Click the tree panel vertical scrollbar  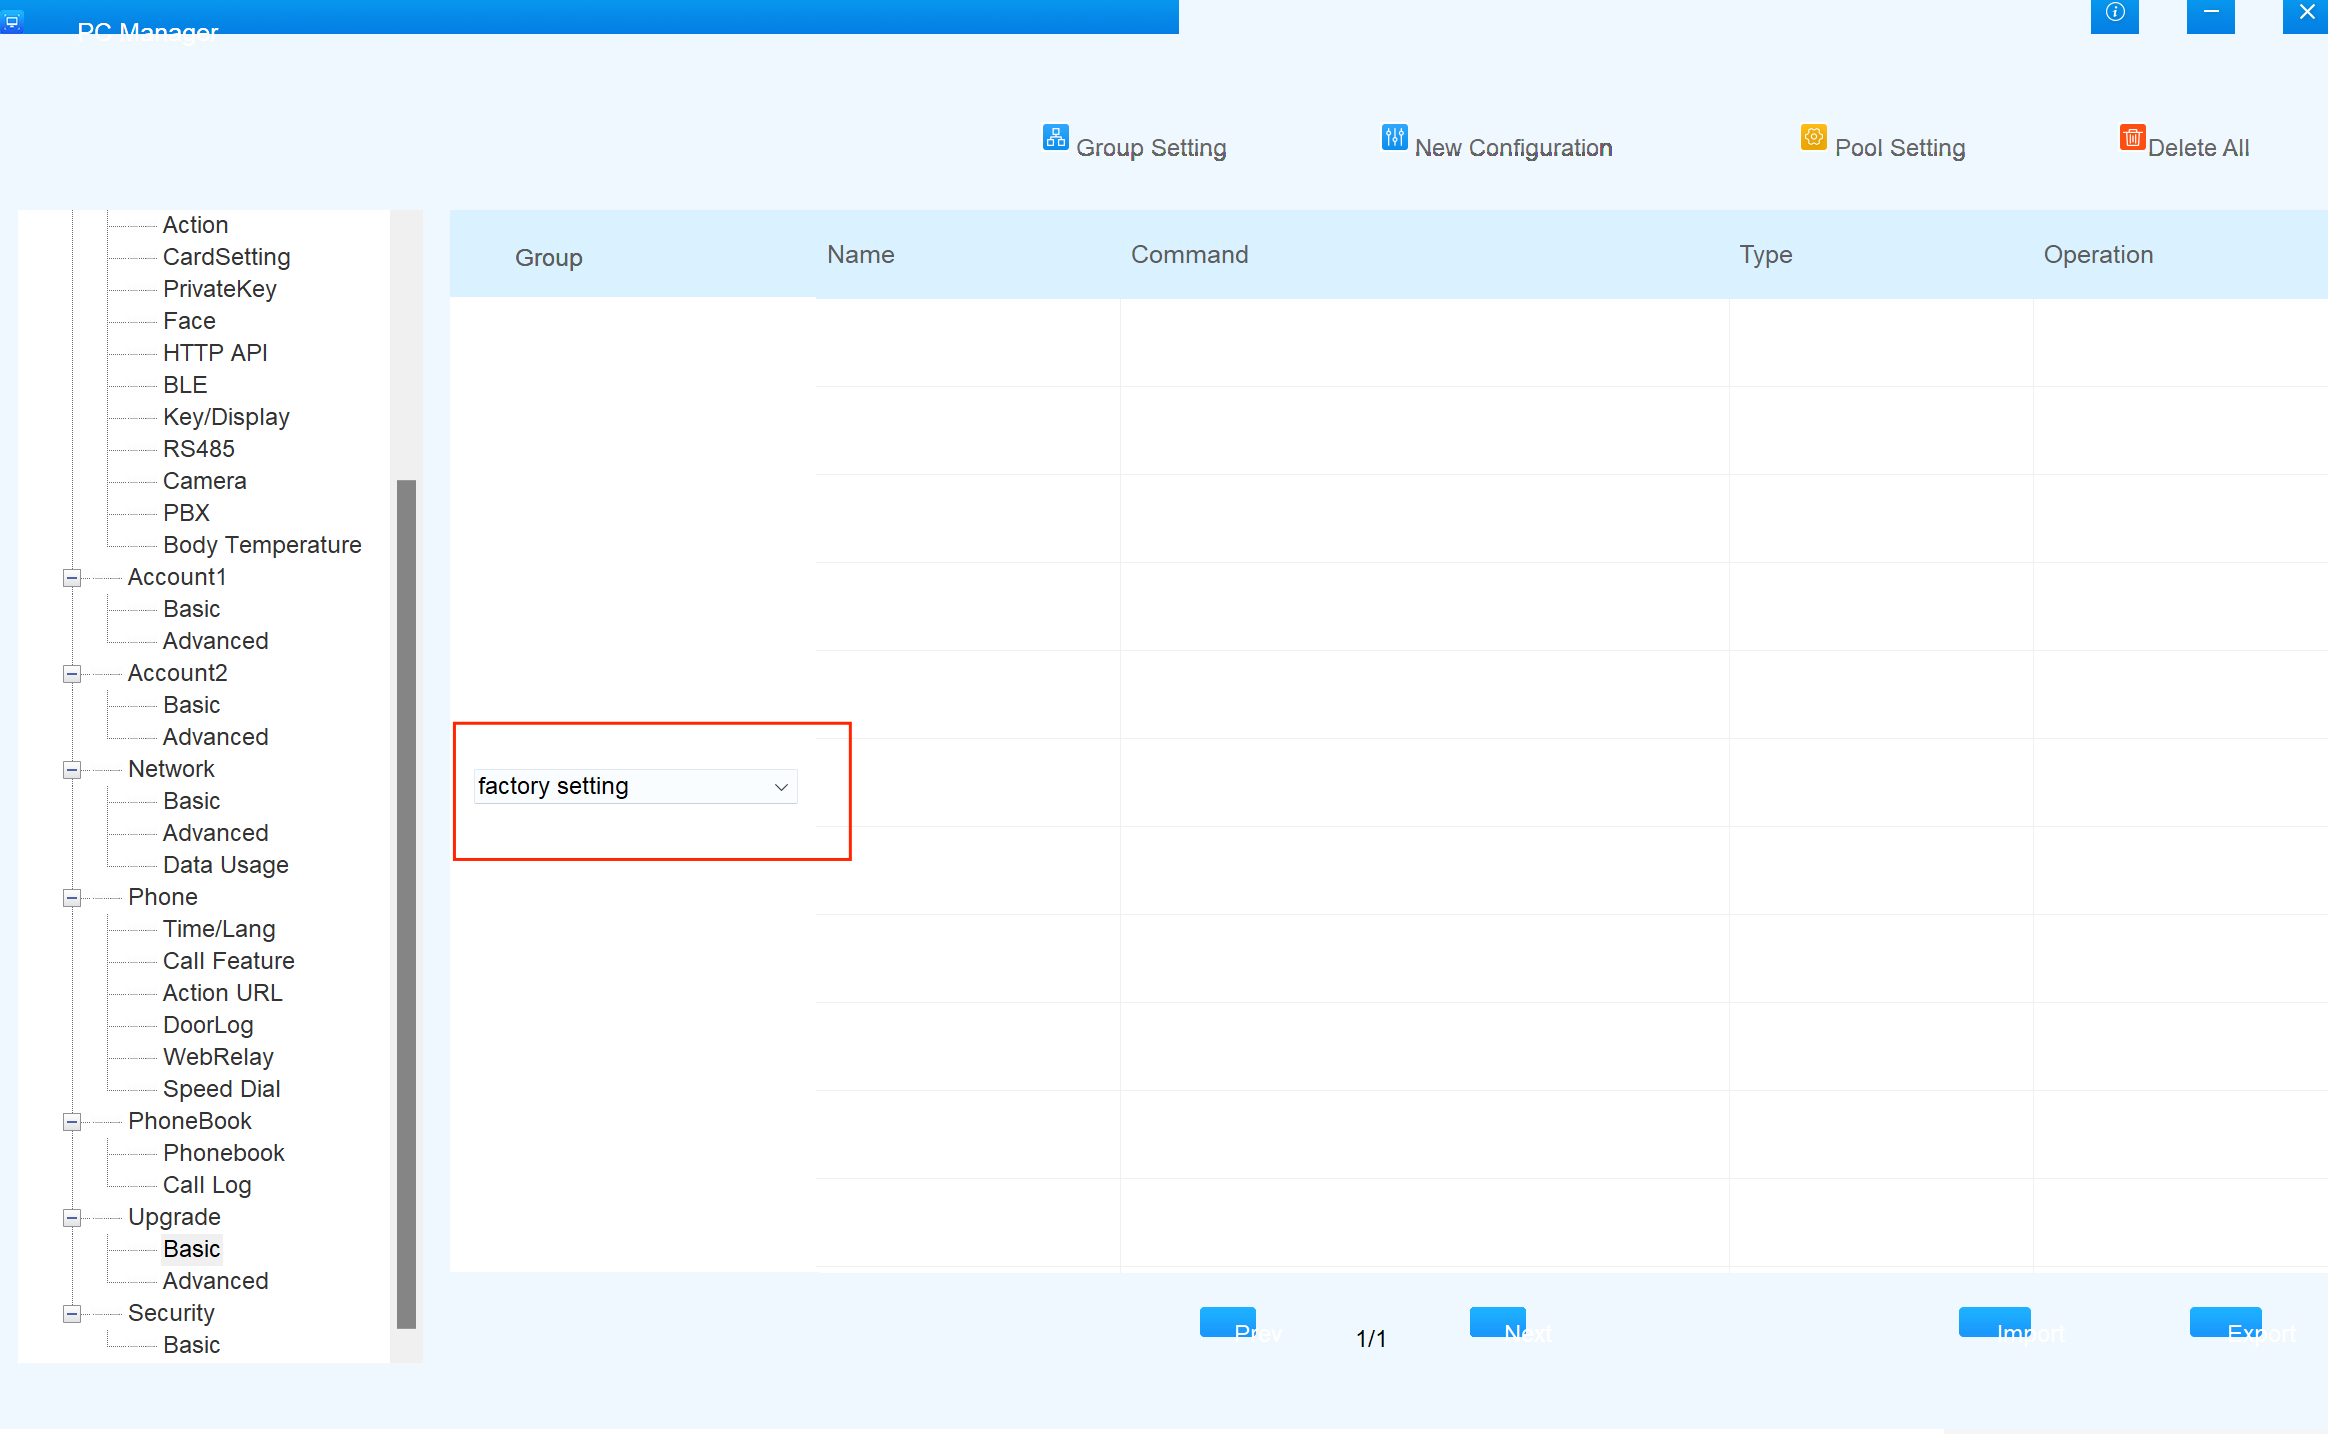click(406, 904)
